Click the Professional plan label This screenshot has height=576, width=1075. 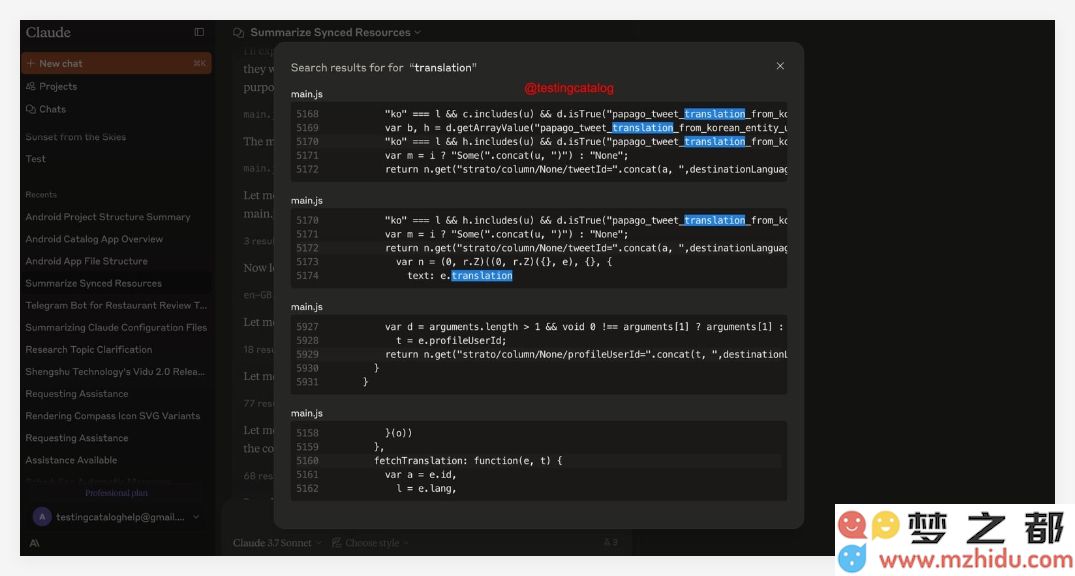[x=116, y=493]
